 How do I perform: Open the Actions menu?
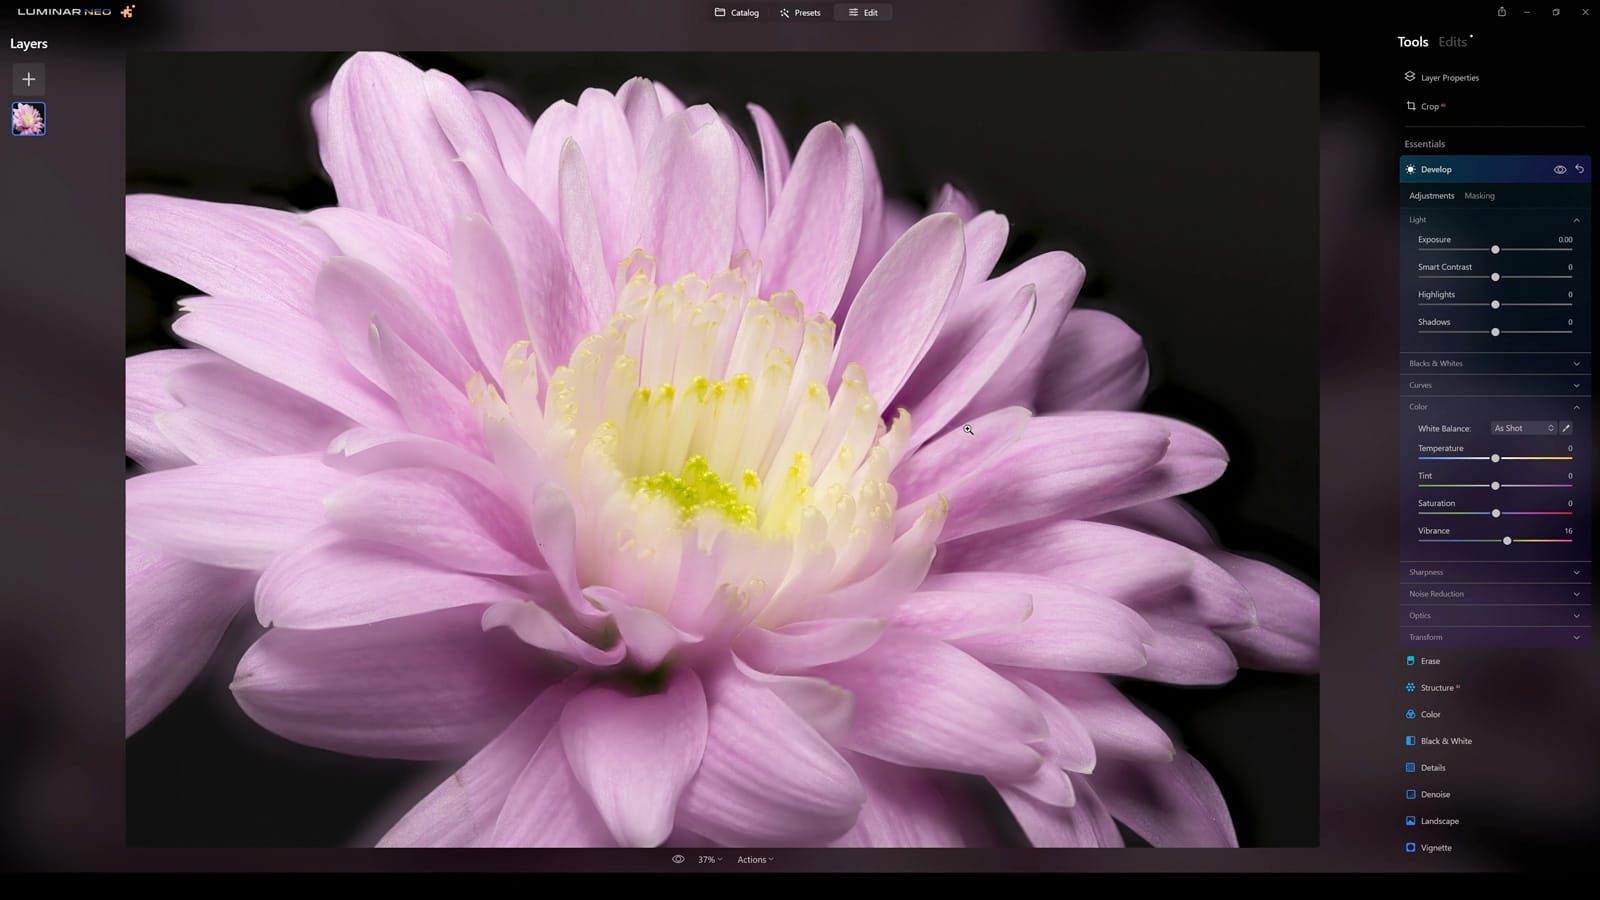(755, 860)
